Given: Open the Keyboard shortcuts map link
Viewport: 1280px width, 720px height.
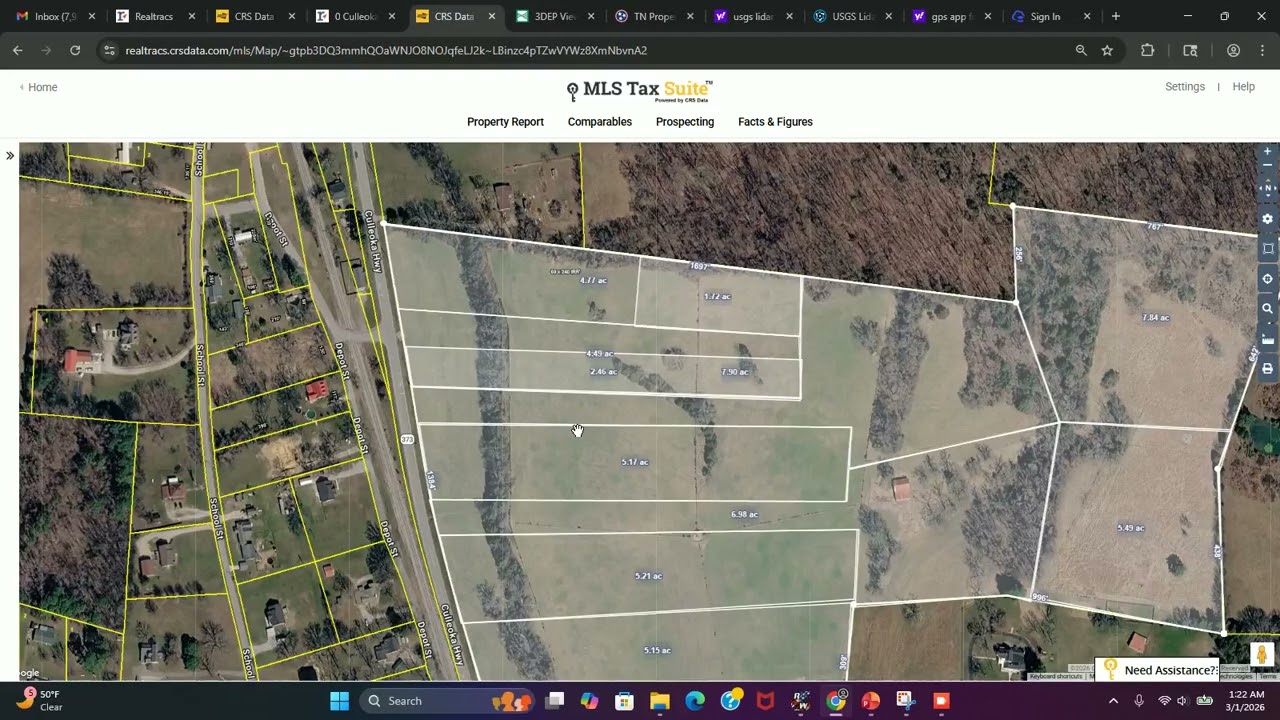Looking at the screenshot, I should click(x=1056, y=677).
